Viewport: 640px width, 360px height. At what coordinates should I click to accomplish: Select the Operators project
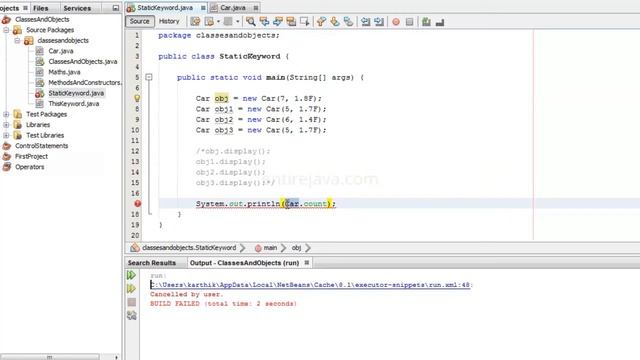[x=30, y=167]
